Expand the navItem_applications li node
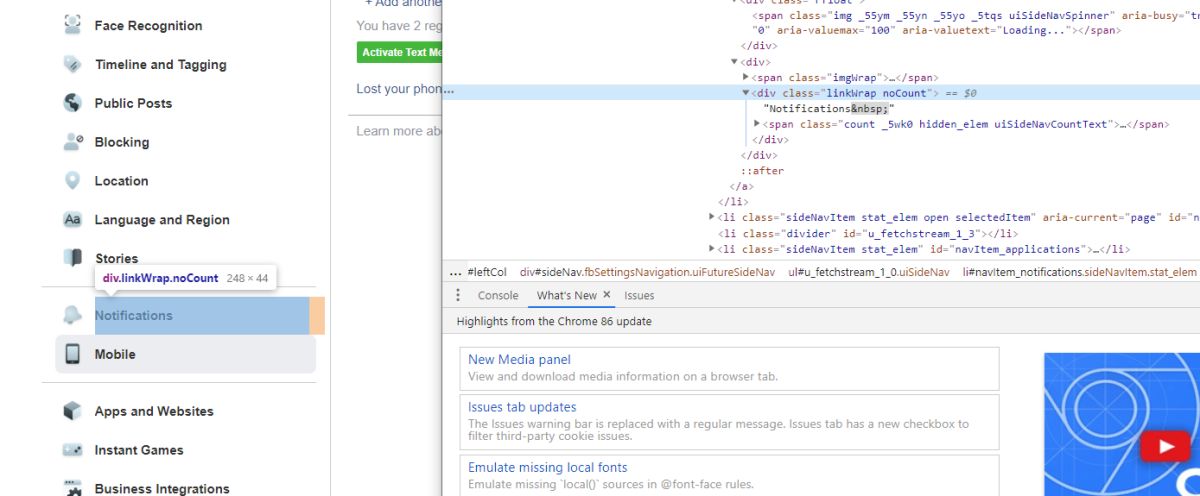Viewport: 1200px width, 496px height. 712,249
